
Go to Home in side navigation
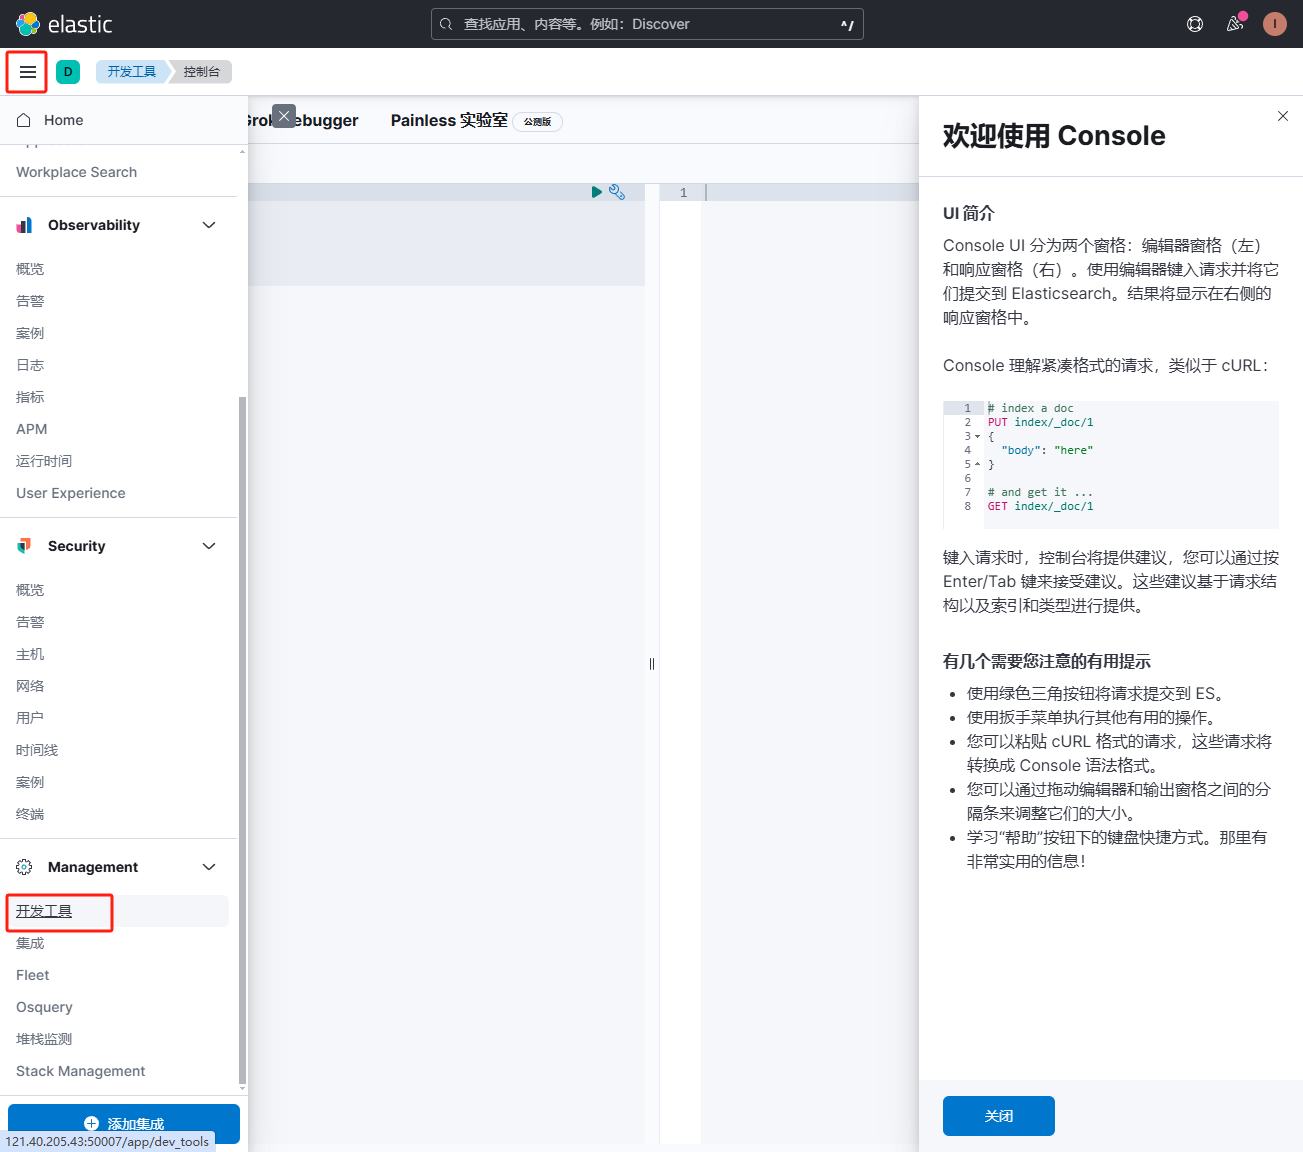pos(63,120)
